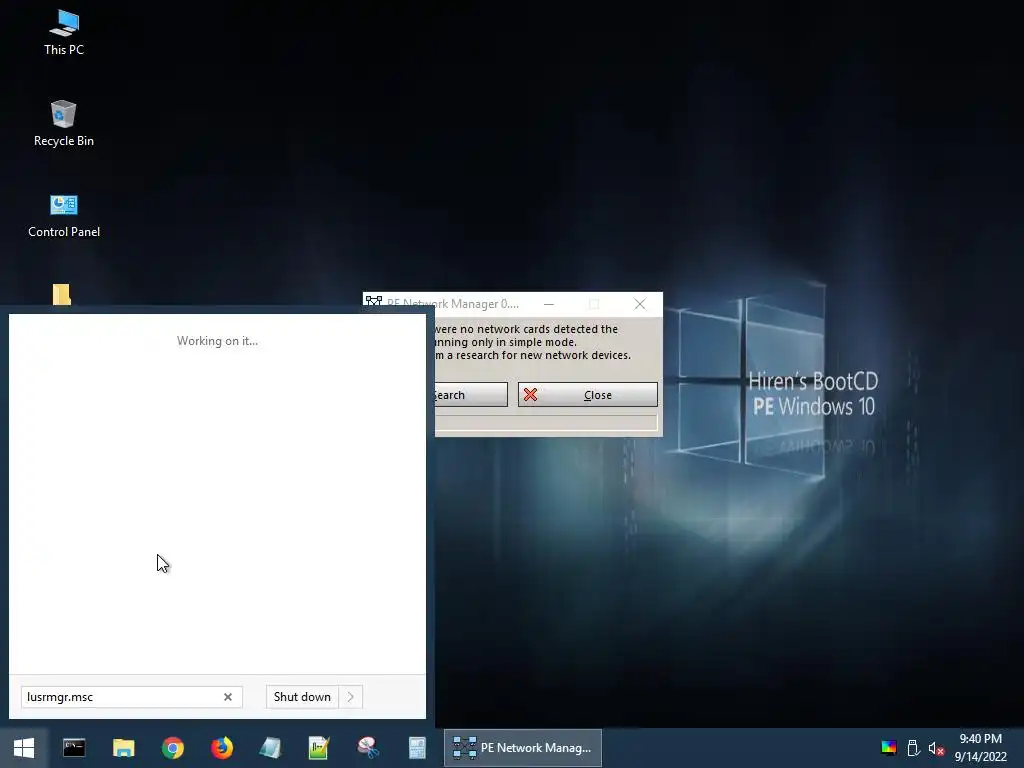
Task: Click the red X icon on Close button
Action: [x=530, y=394]
